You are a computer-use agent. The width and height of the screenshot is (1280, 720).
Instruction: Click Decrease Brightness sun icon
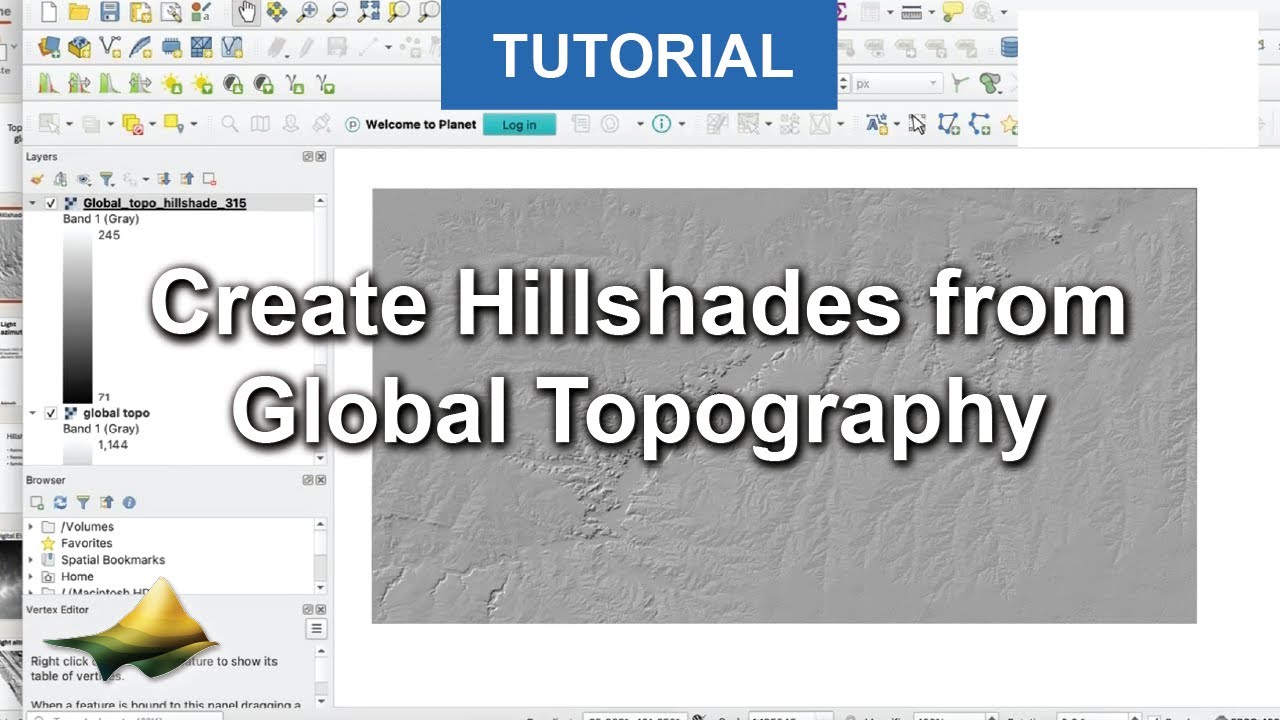click(202, 84)
